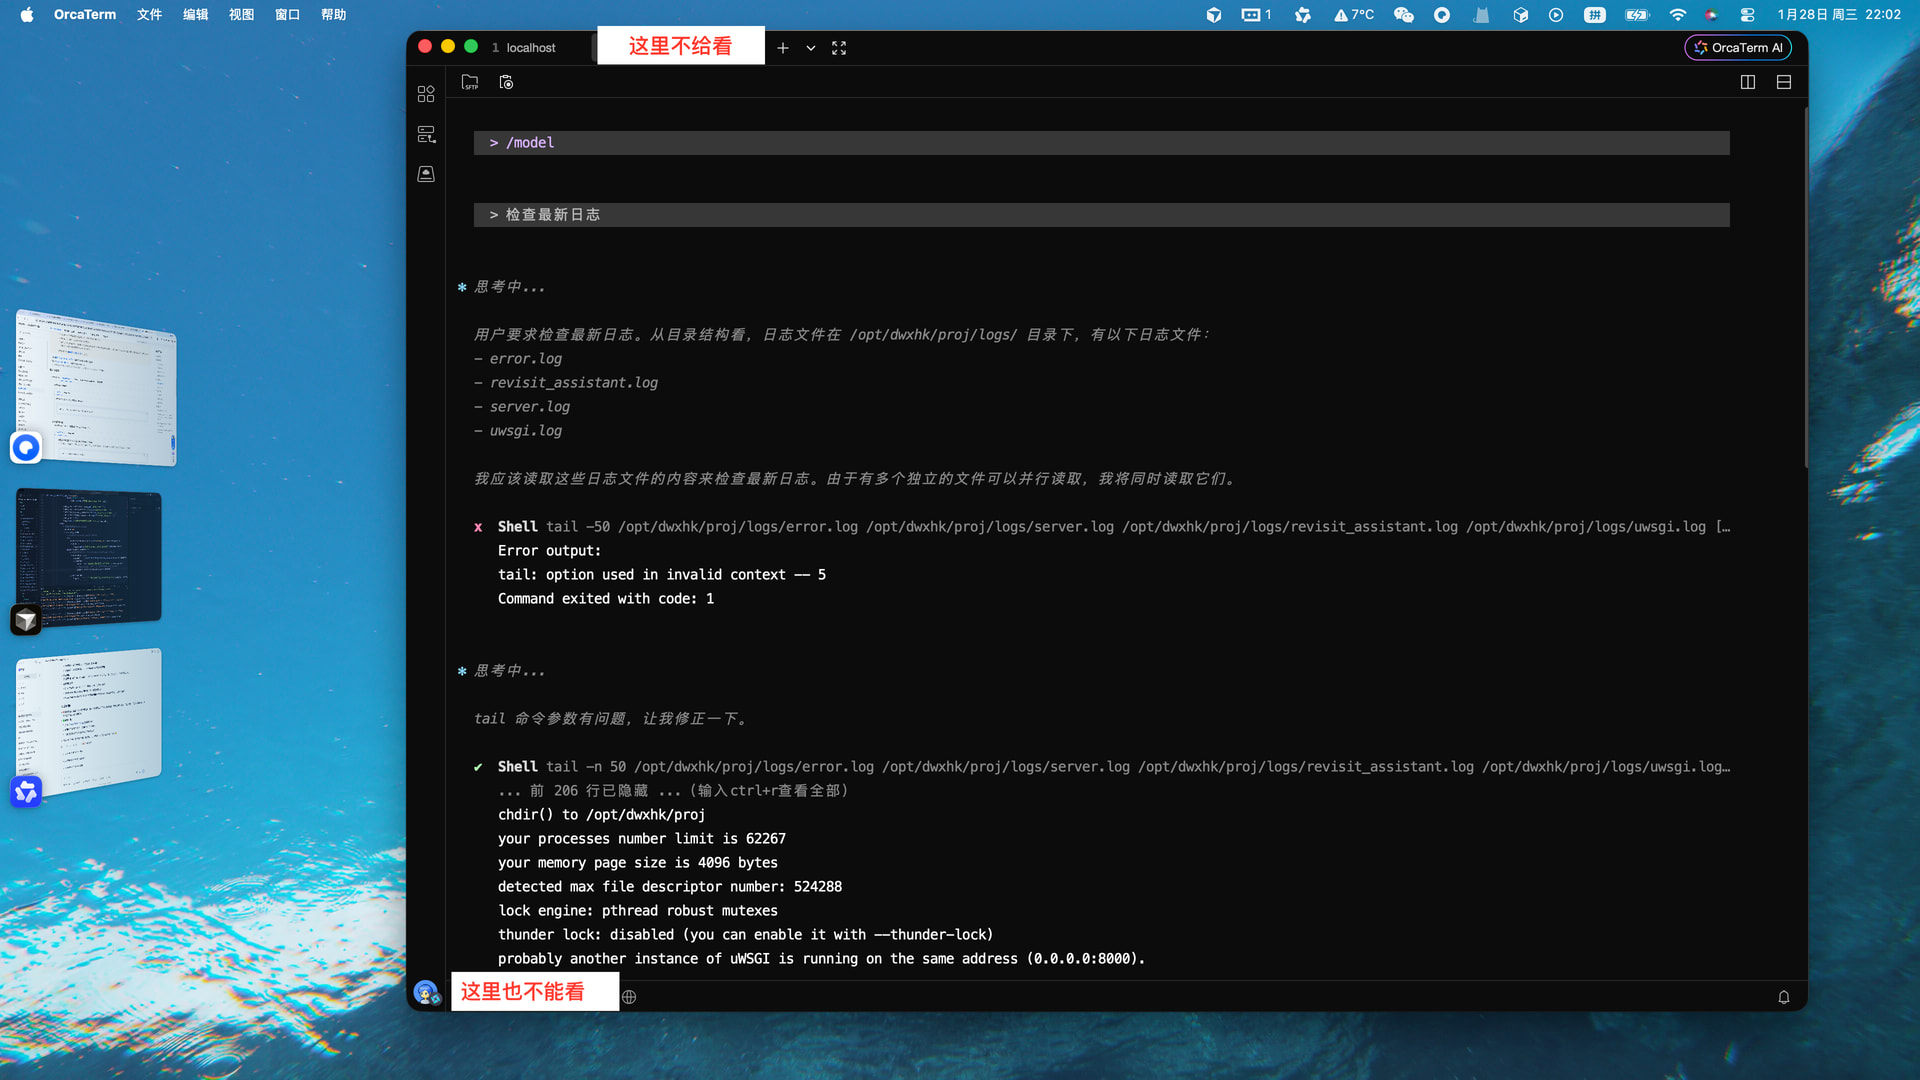
Task: Open the 视图 menu
Action: click(x=241, y=15)
